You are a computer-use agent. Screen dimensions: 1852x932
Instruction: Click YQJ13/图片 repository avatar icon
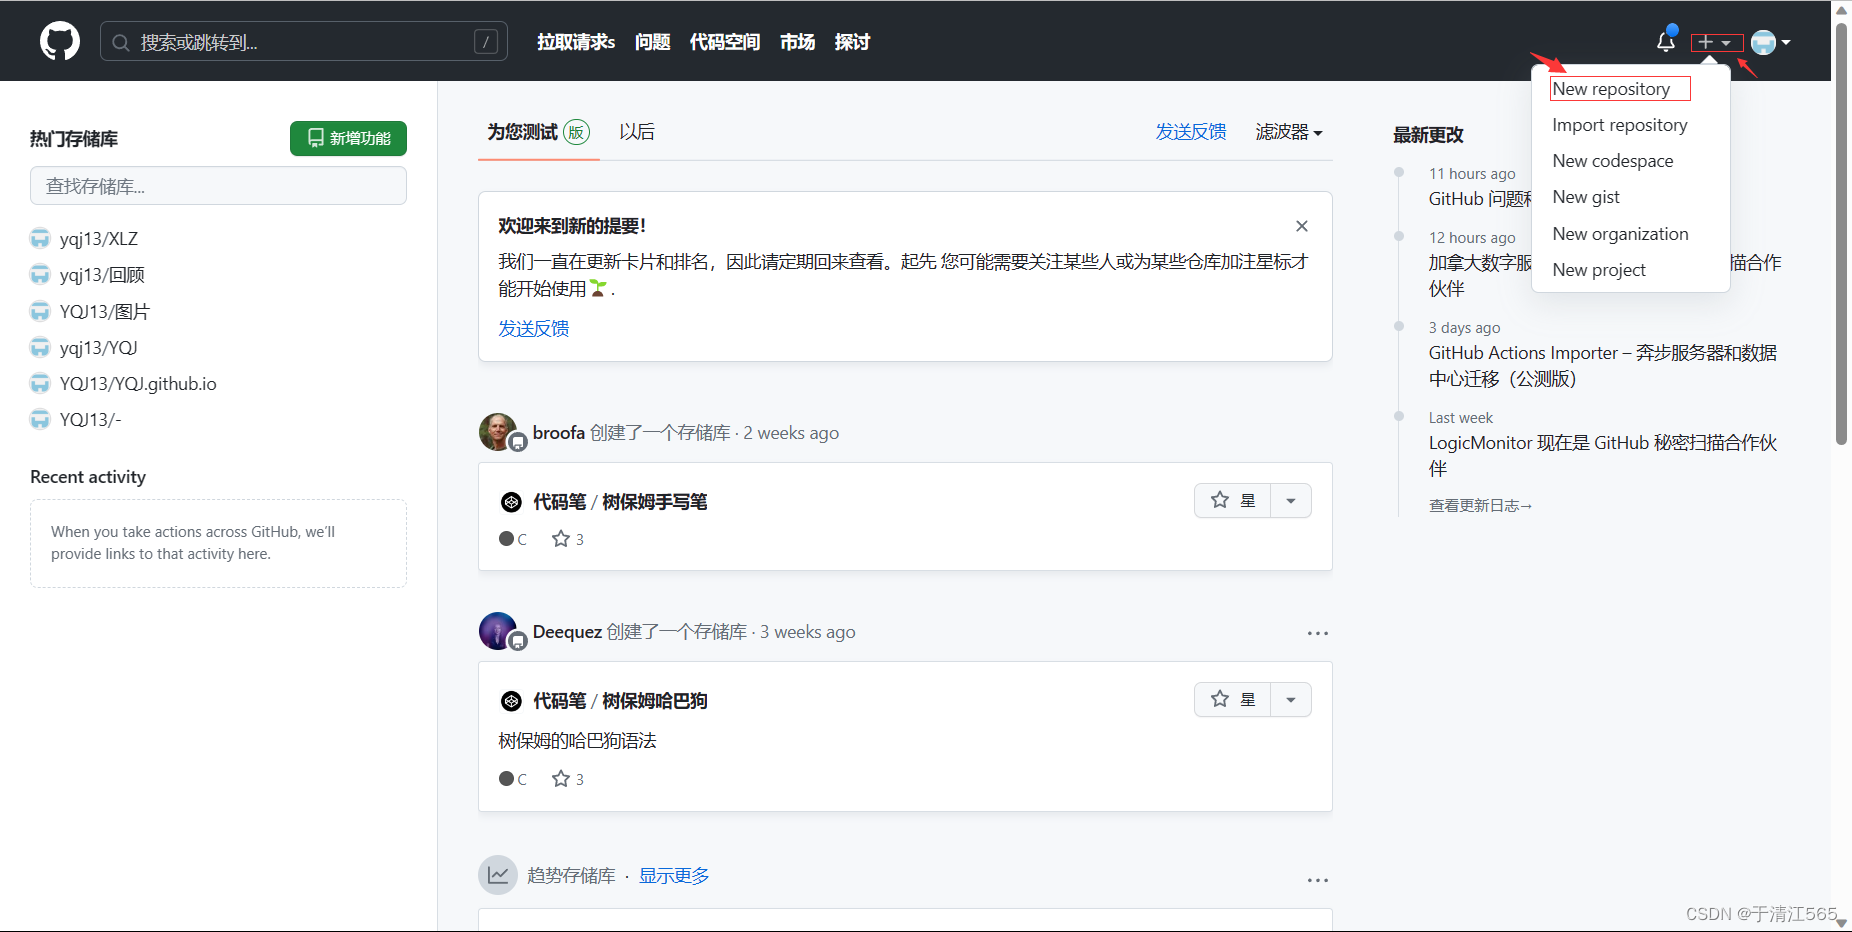40,311
